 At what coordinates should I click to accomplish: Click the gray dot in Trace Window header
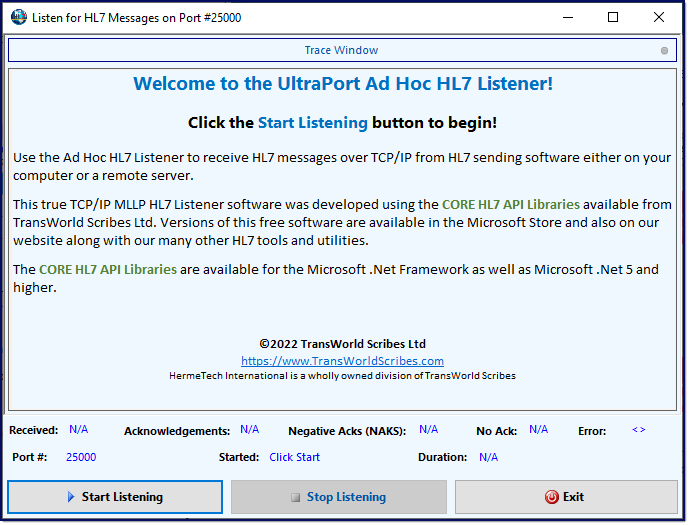pyautogui.click(x=664, y=51)
